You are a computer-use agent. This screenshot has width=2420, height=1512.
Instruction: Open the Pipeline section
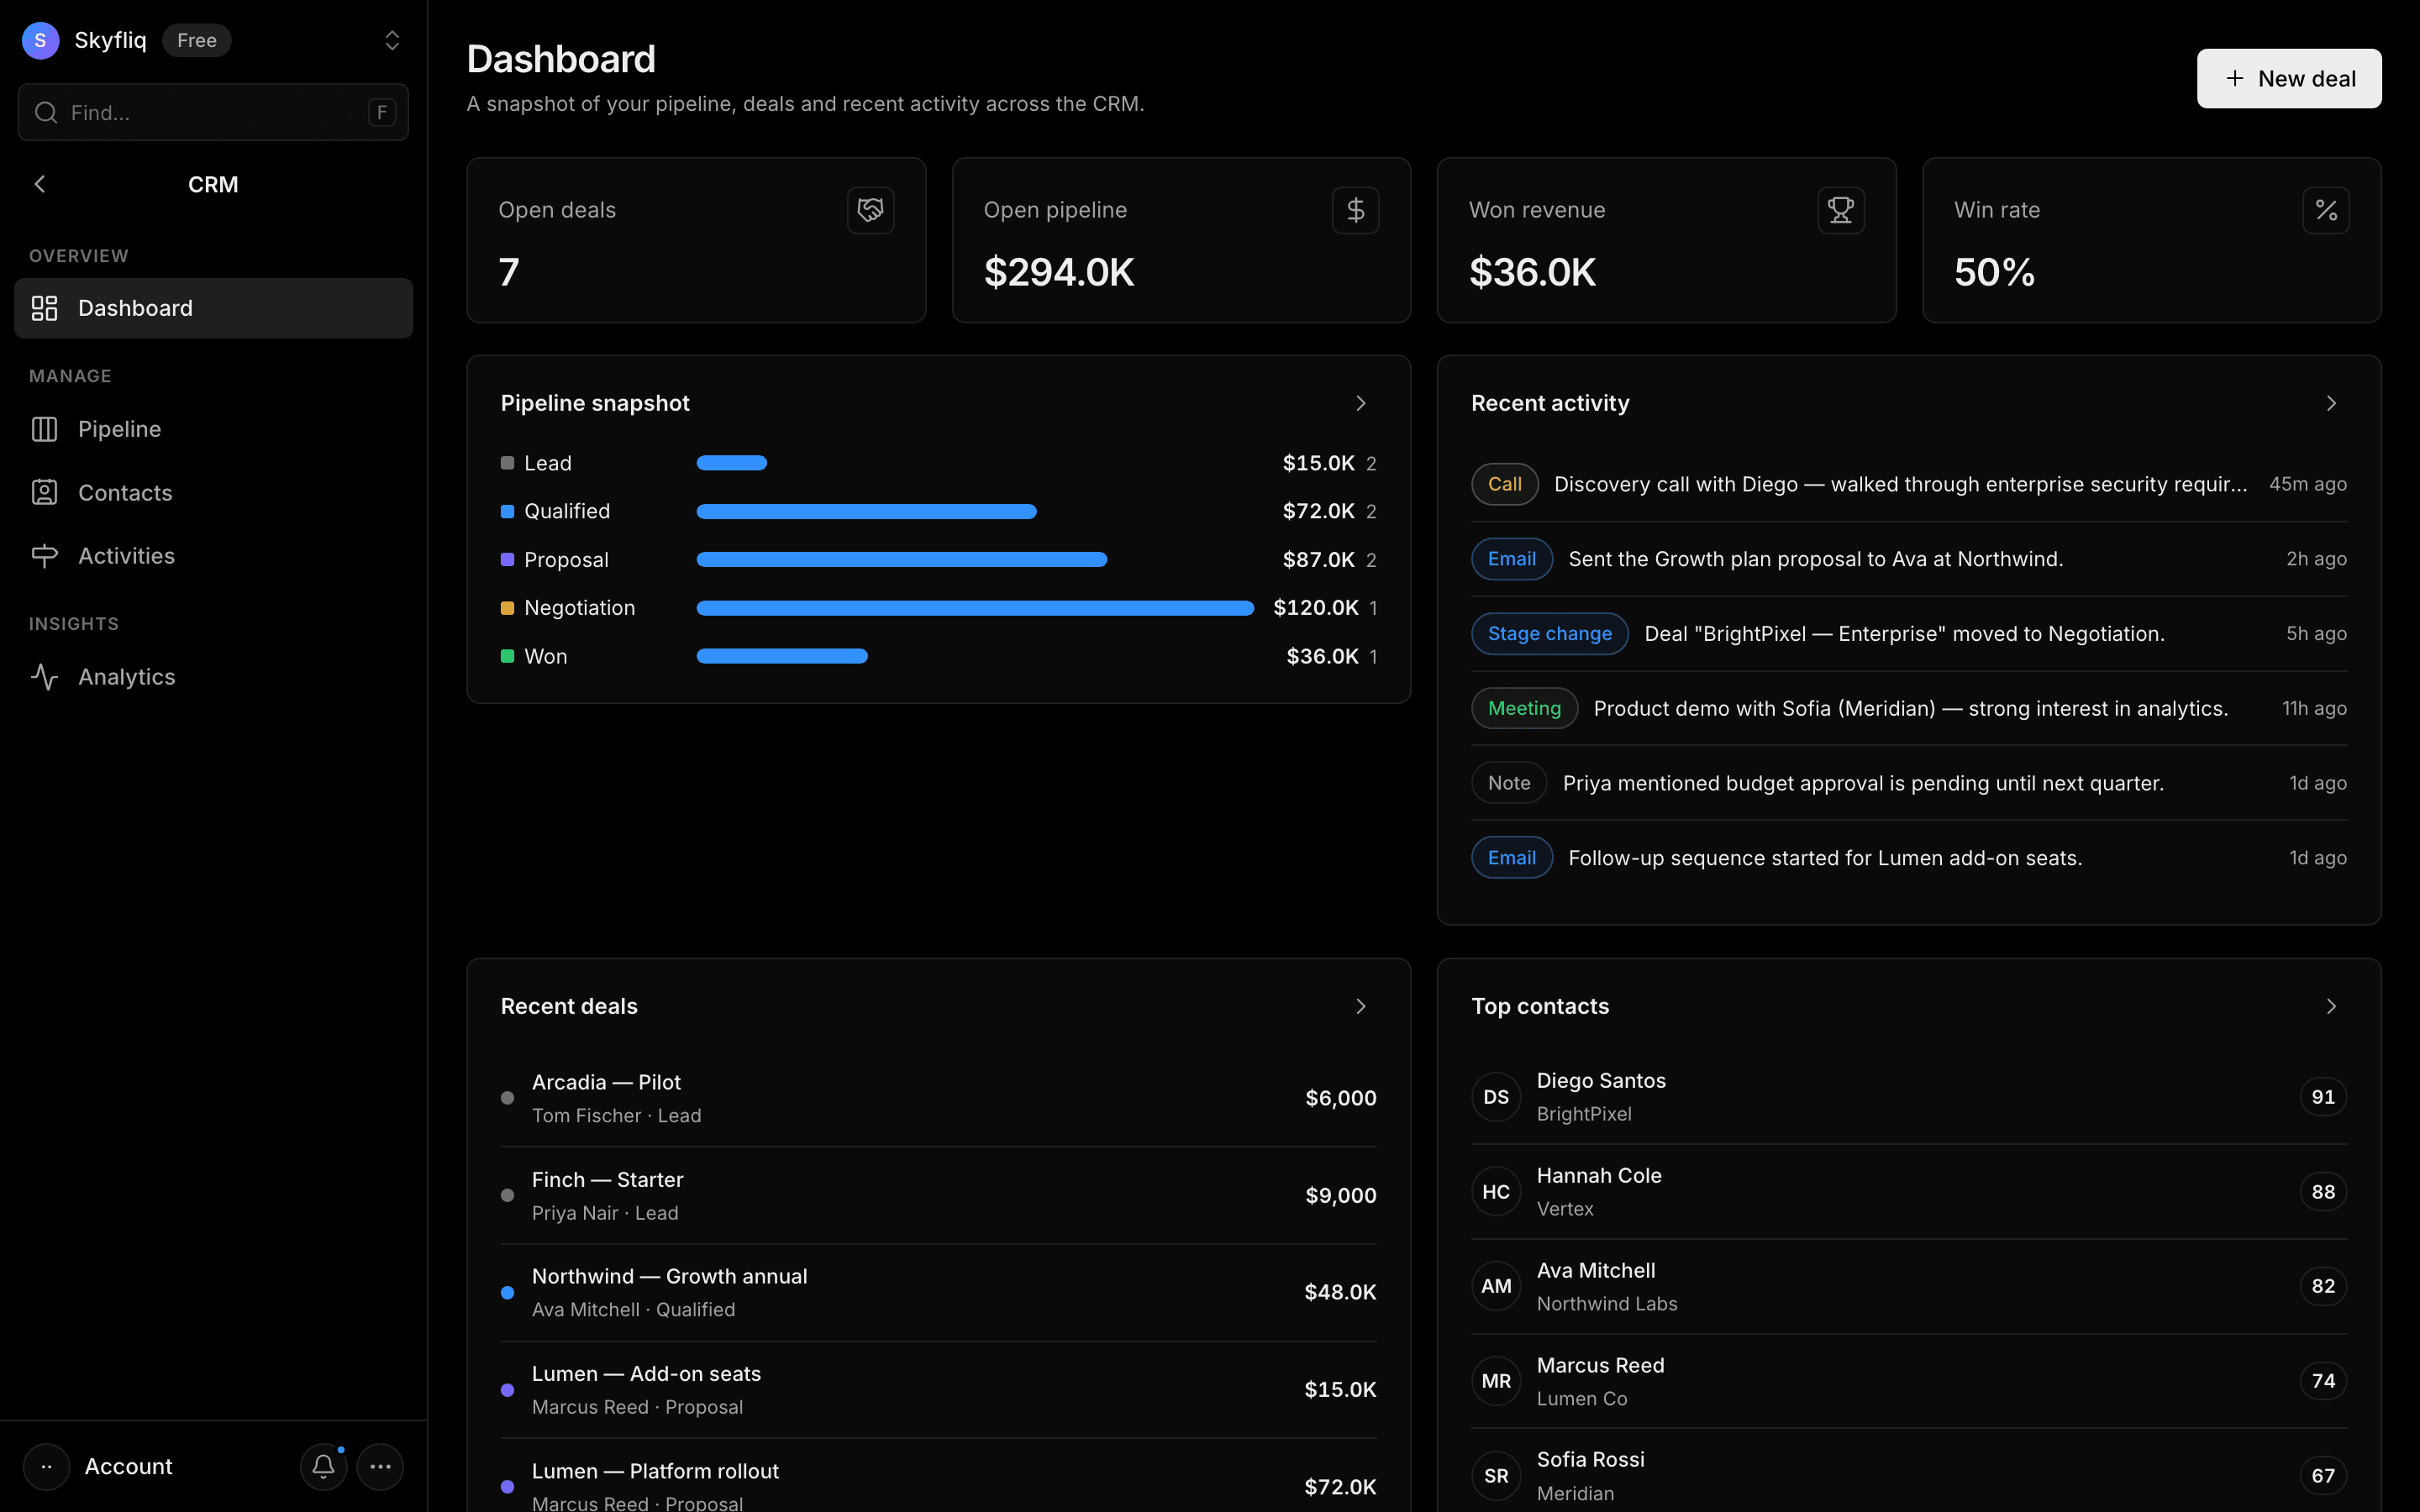pos(213,429)
